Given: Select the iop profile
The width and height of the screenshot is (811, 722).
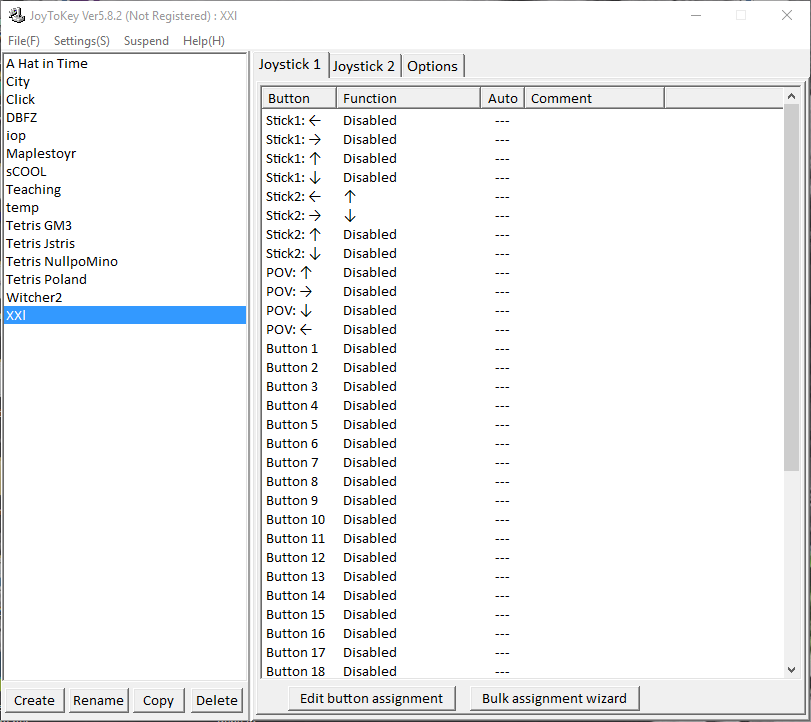Looking at the screenshot, I should point(125,136).
